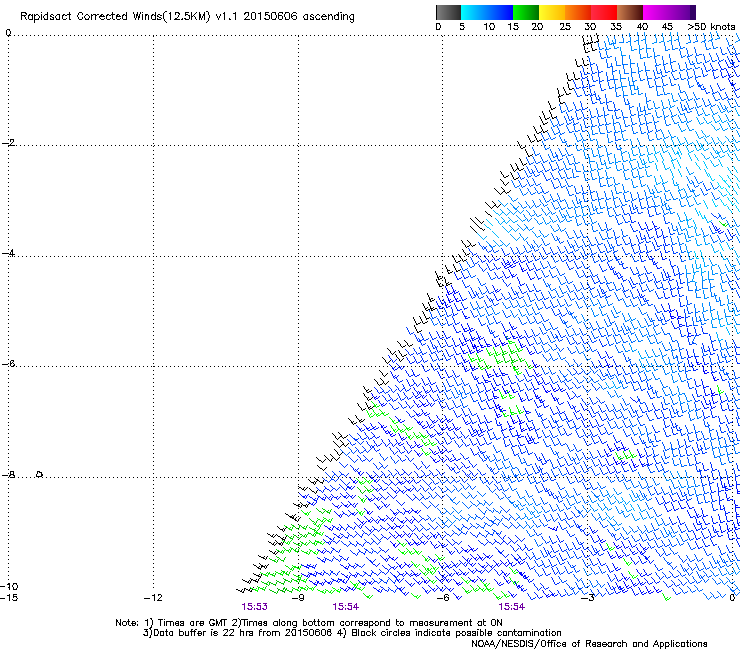
Task: Click the '15:54' timestamp between '-6' and '-3' labels
Action: (x=512, y=607)
